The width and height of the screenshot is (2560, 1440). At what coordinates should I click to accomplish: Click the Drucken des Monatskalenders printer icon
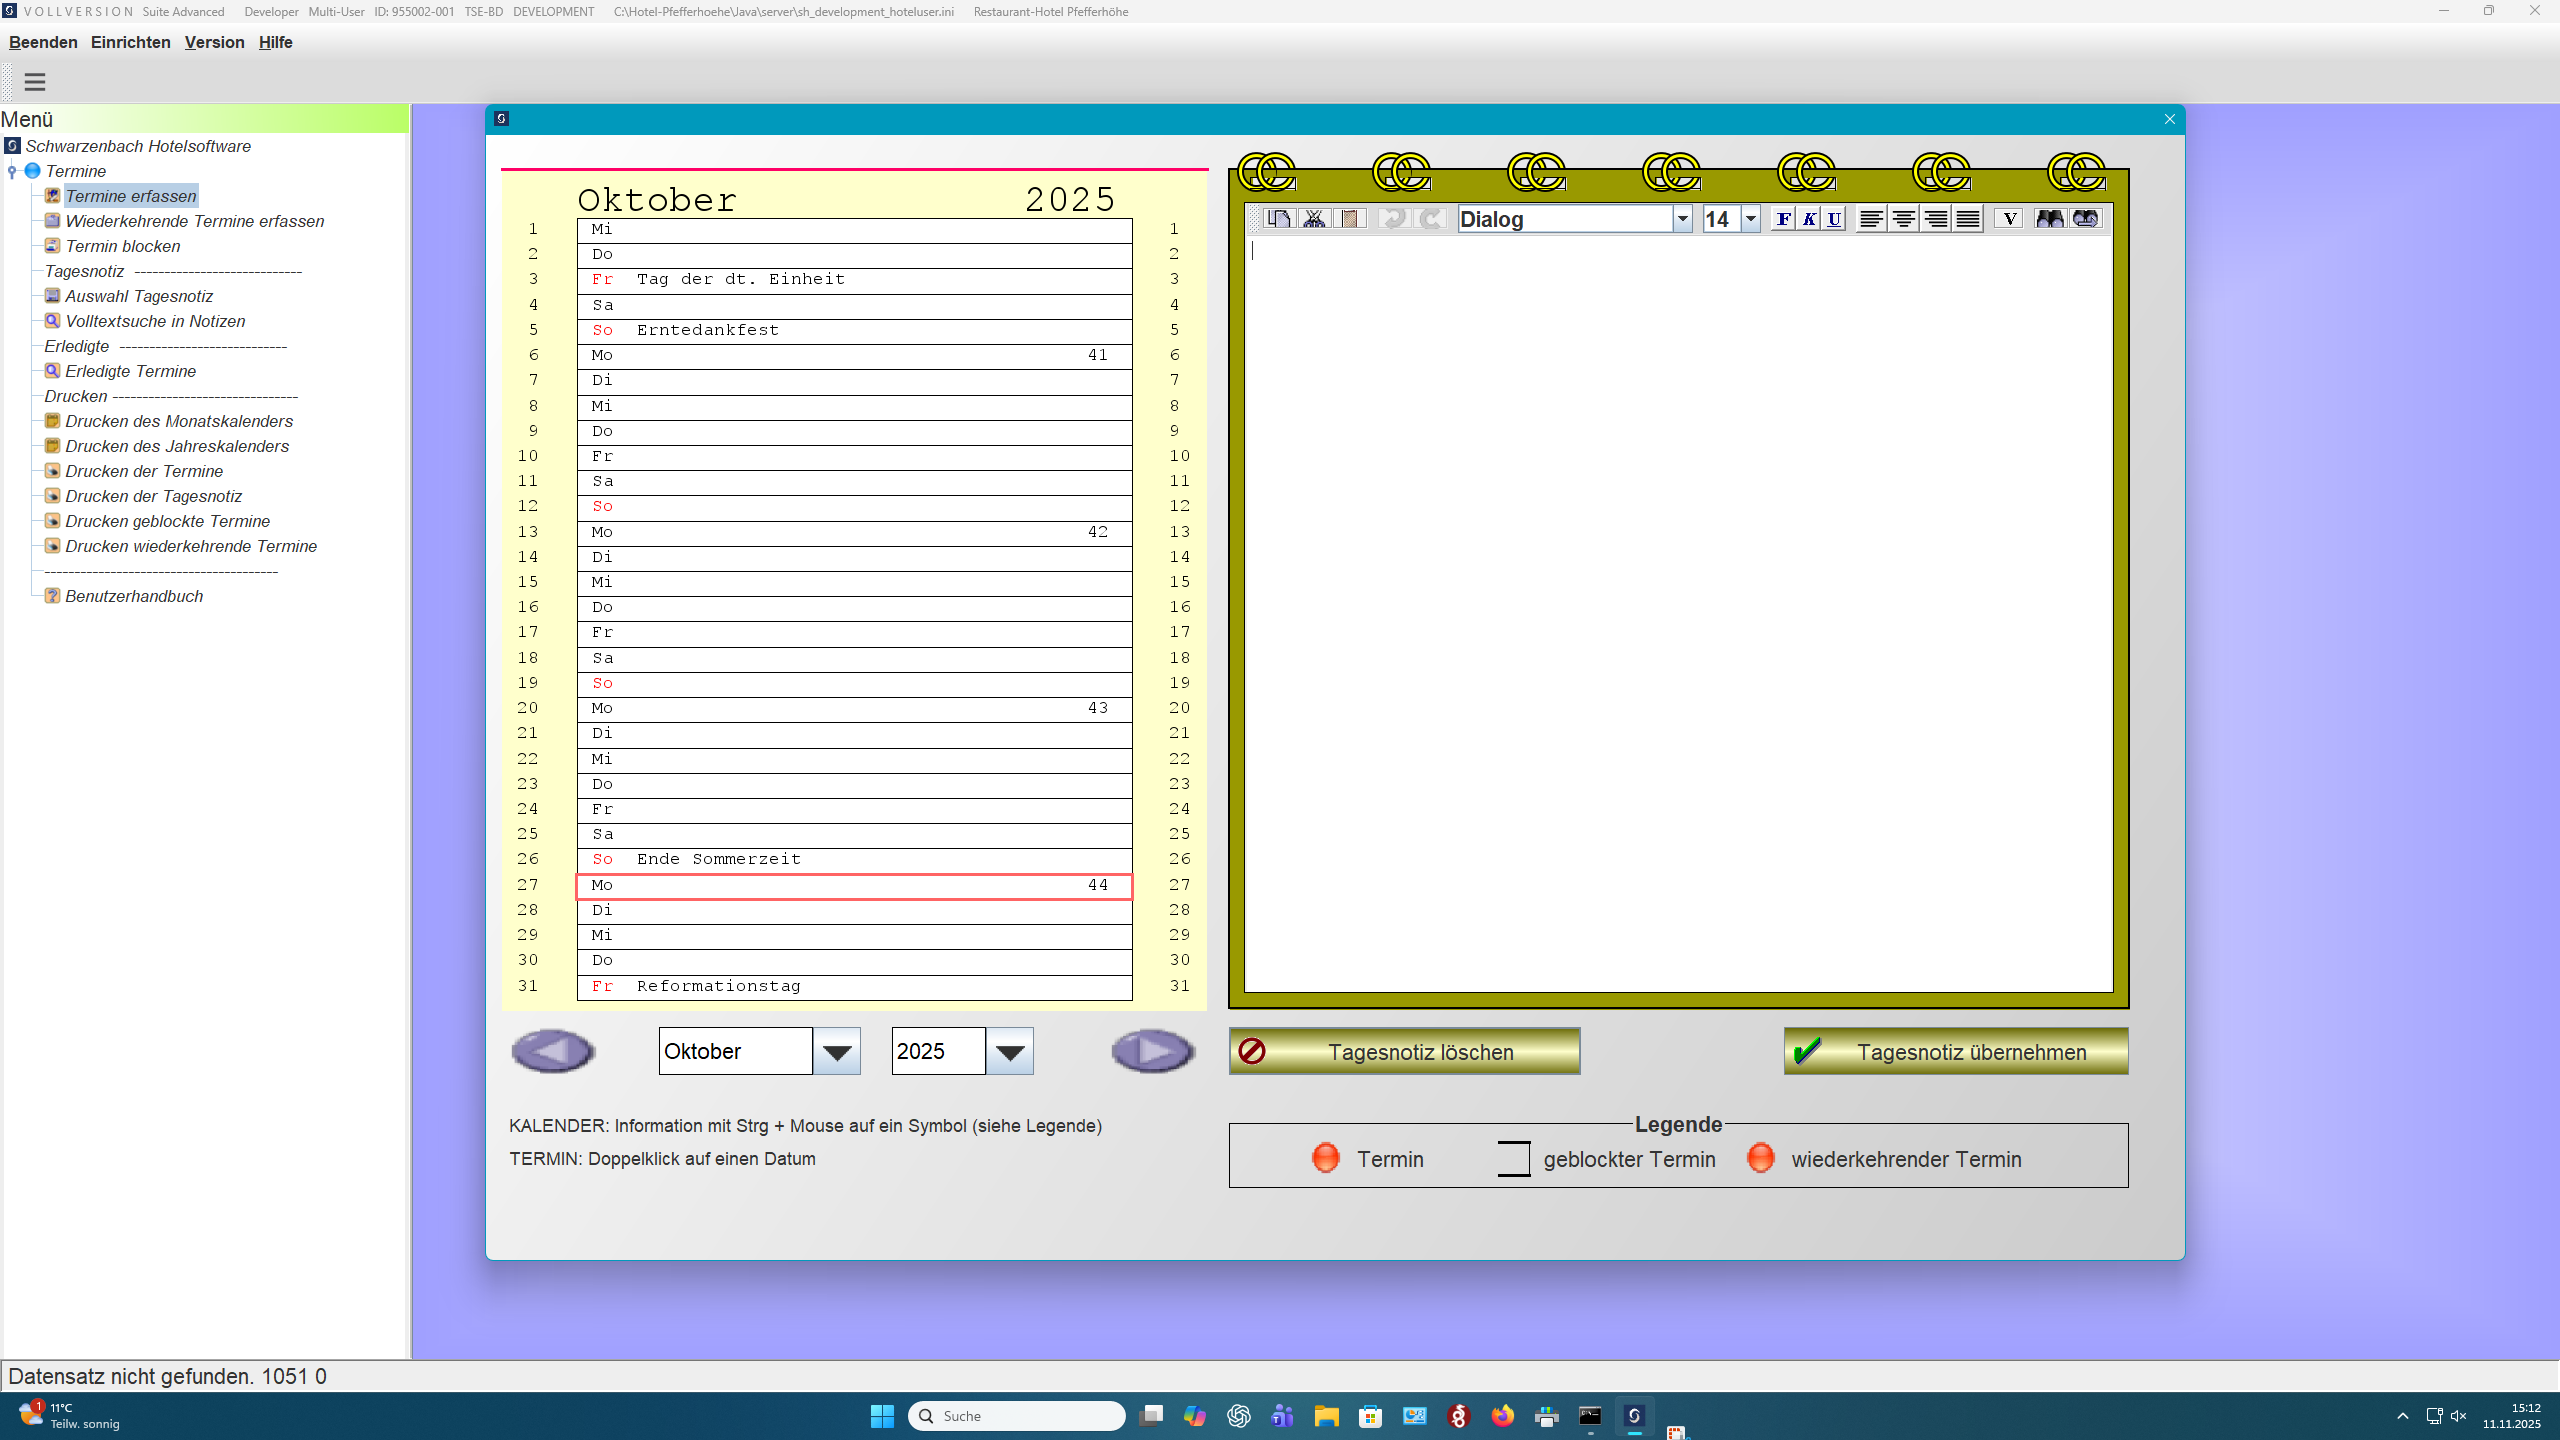[x=51, y=421]
